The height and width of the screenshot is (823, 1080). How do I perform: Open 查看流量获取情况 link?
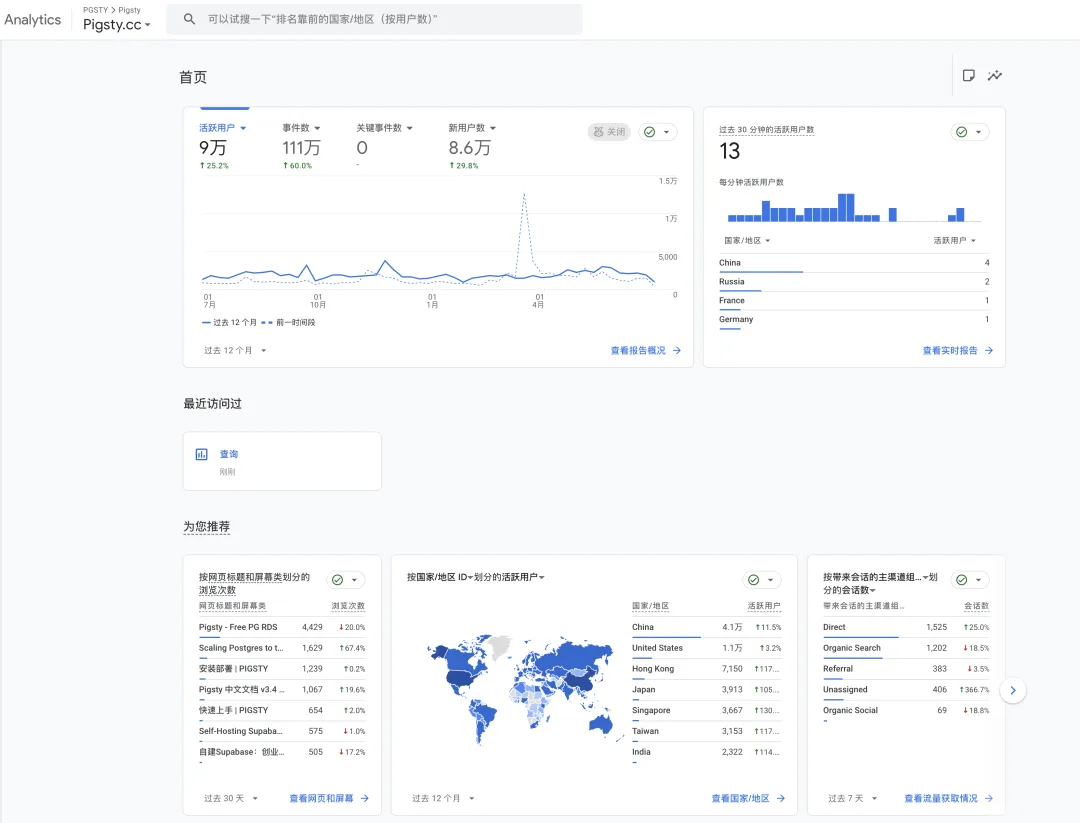pos(941,798)
